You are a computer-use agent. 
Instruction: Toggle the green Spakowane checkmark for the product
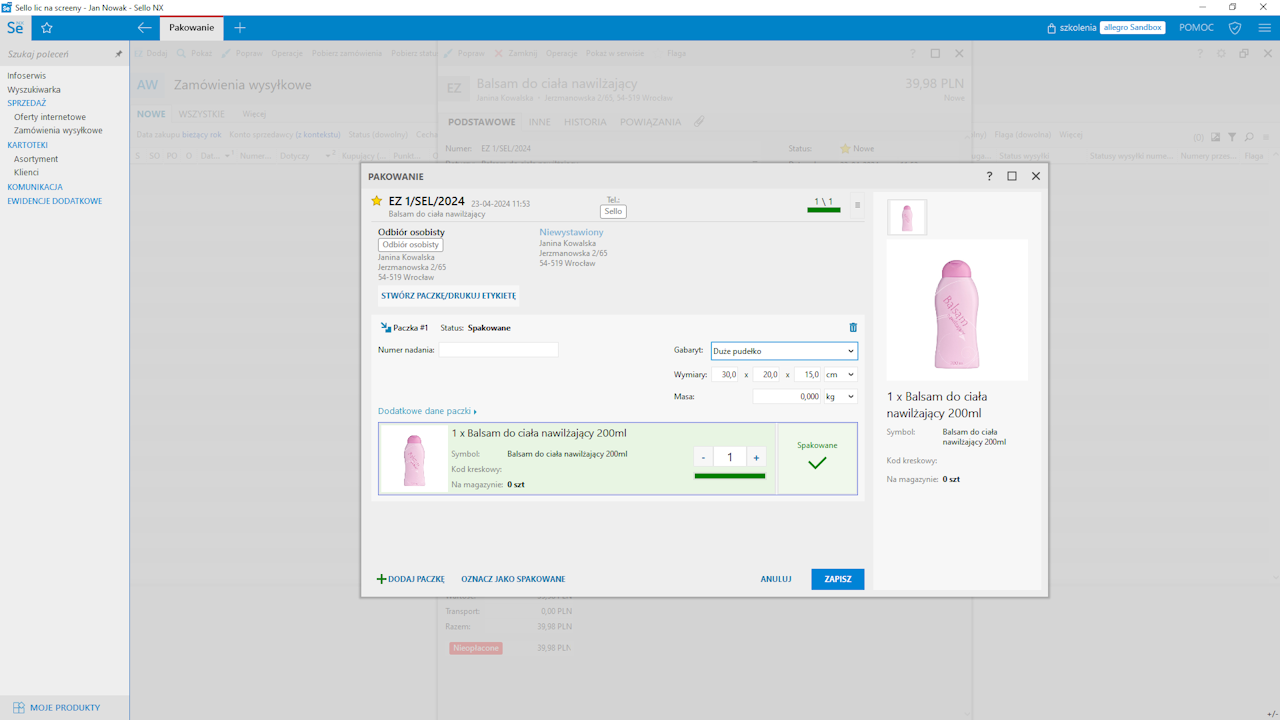tap(817, 462)
